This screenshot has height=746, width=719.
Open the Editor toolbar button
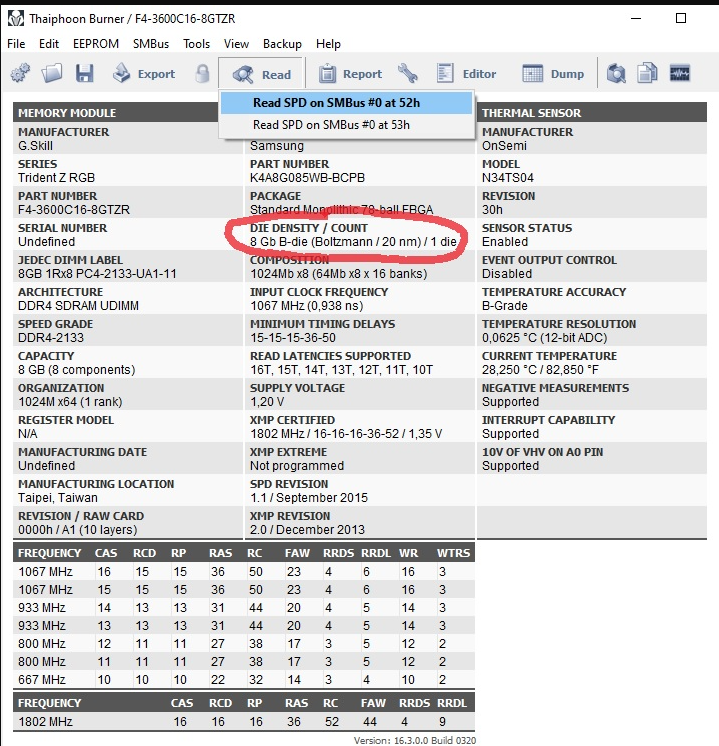coord(466,74)
